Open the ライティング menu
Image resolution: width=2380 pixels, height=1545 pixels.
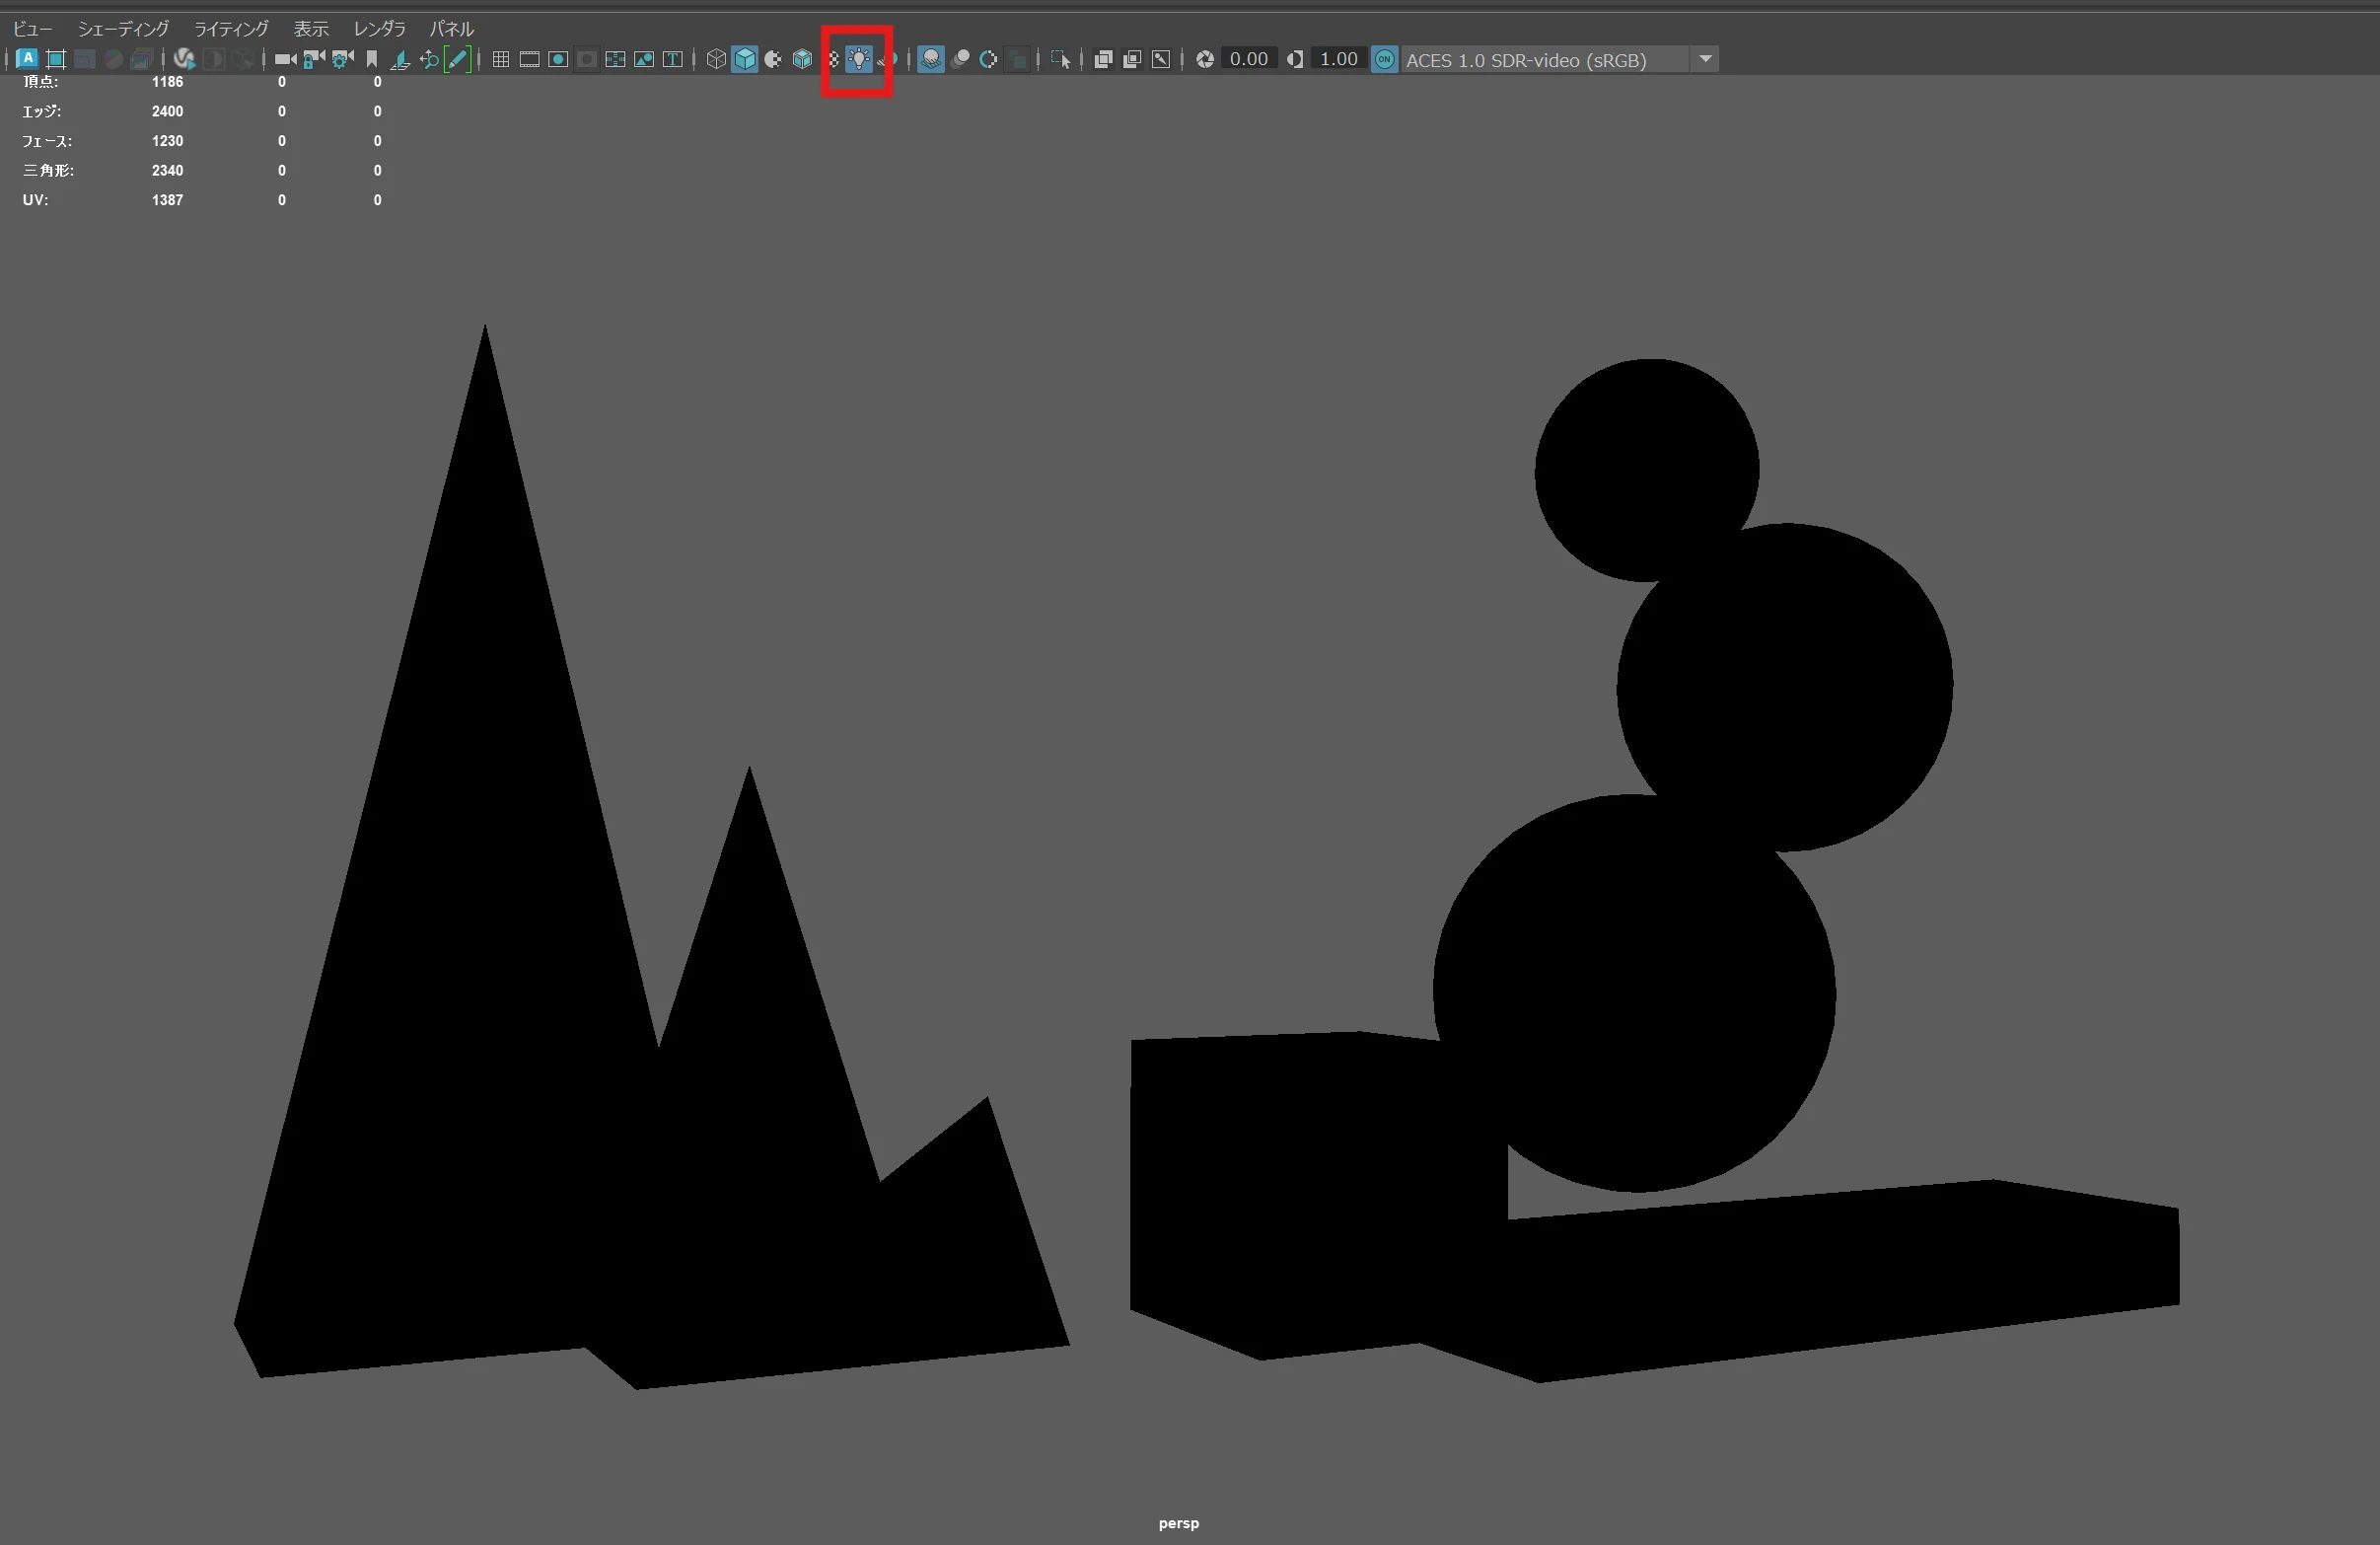tap(231, 29)
